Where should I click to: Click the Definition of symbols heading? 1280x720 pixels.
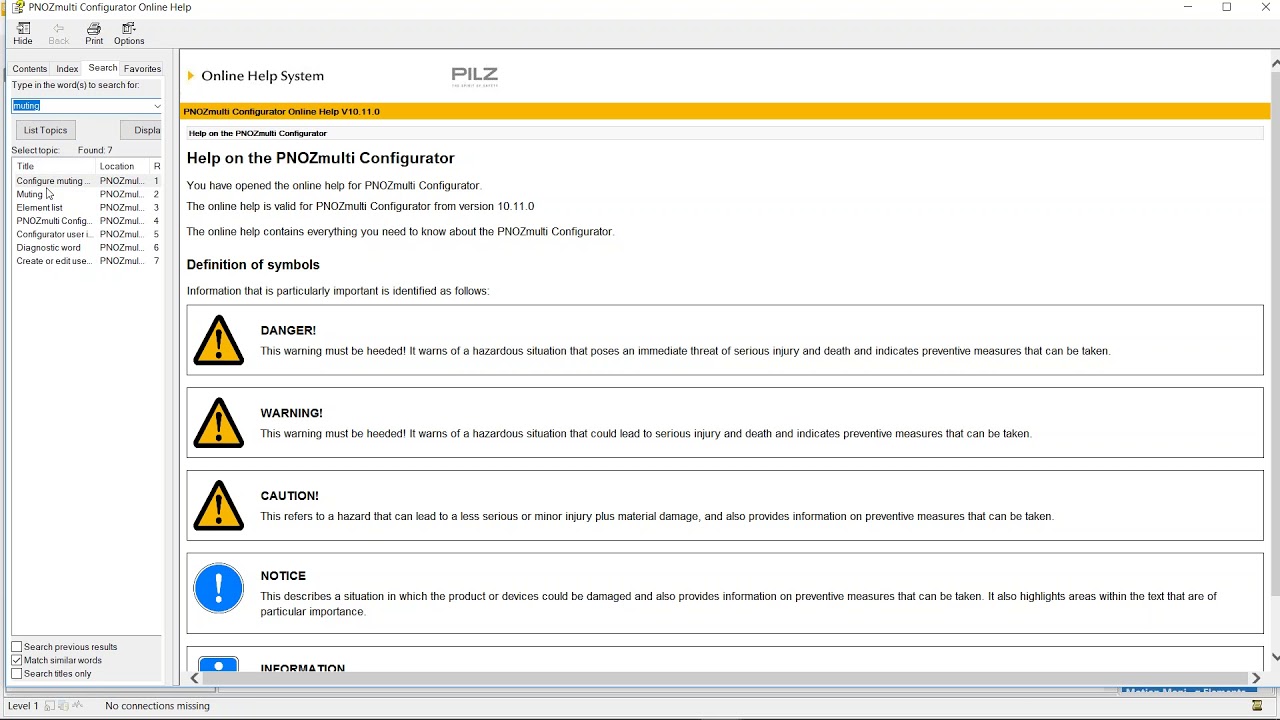(253, 265)
